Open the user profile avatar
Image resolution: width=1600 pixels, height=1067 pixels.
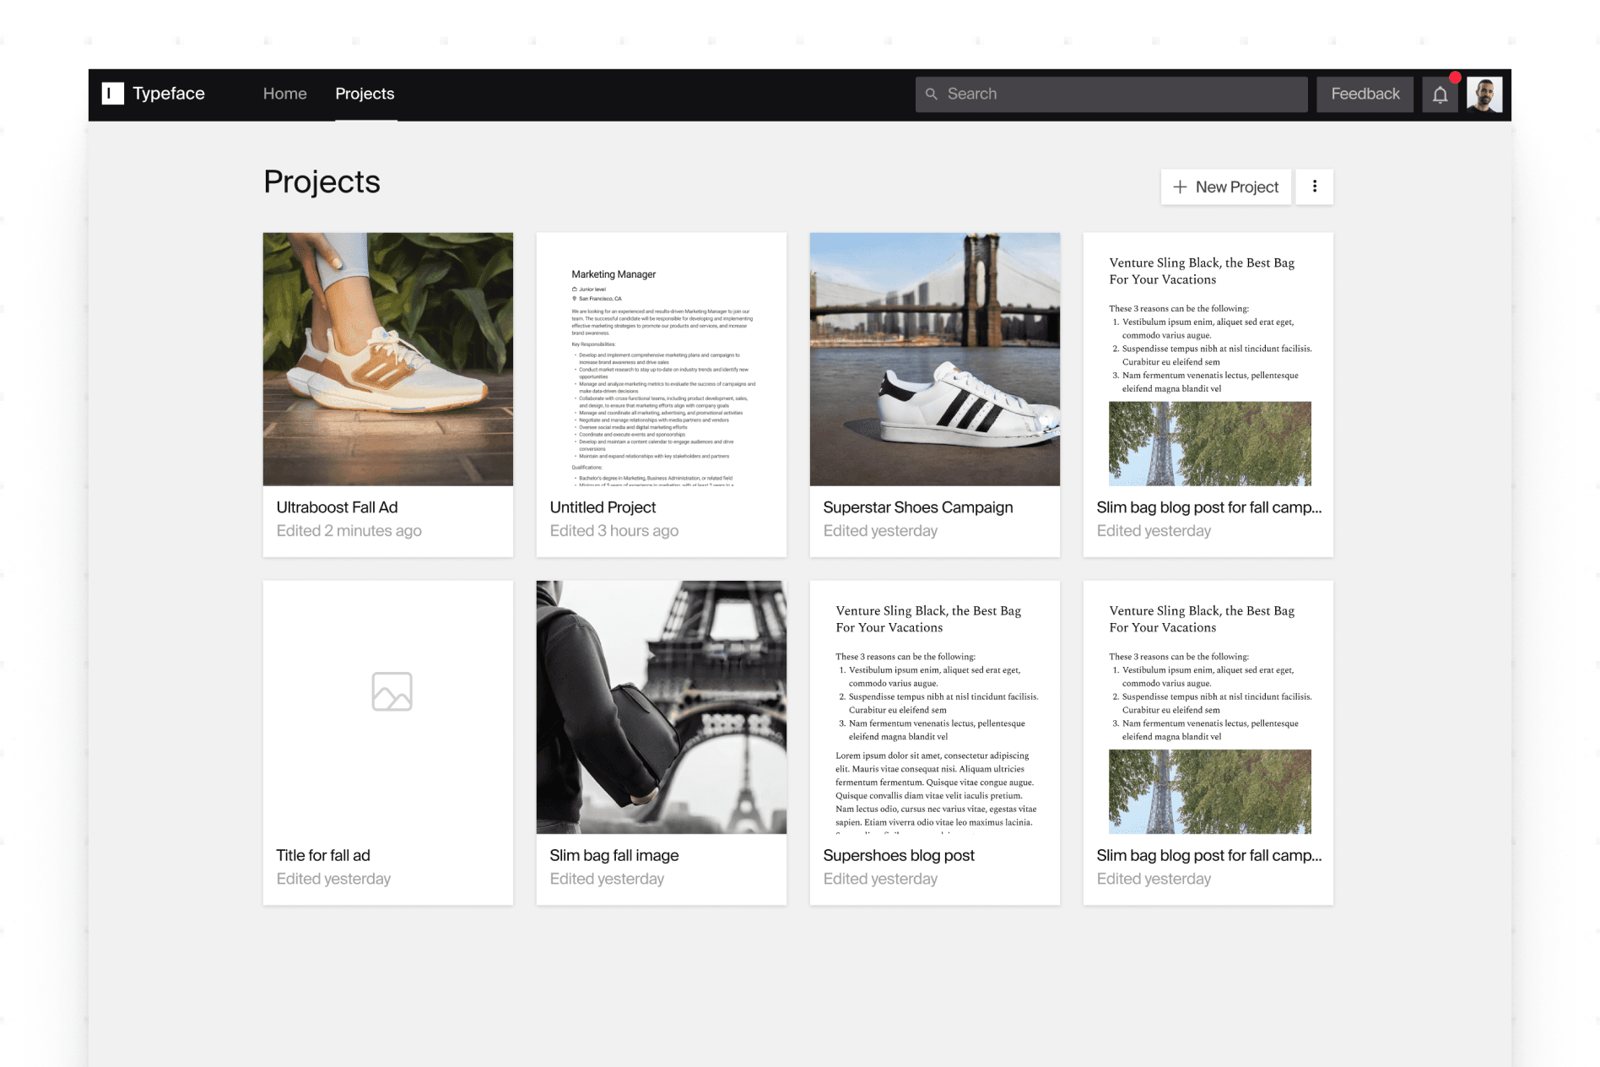click(x=1484, y=94)
